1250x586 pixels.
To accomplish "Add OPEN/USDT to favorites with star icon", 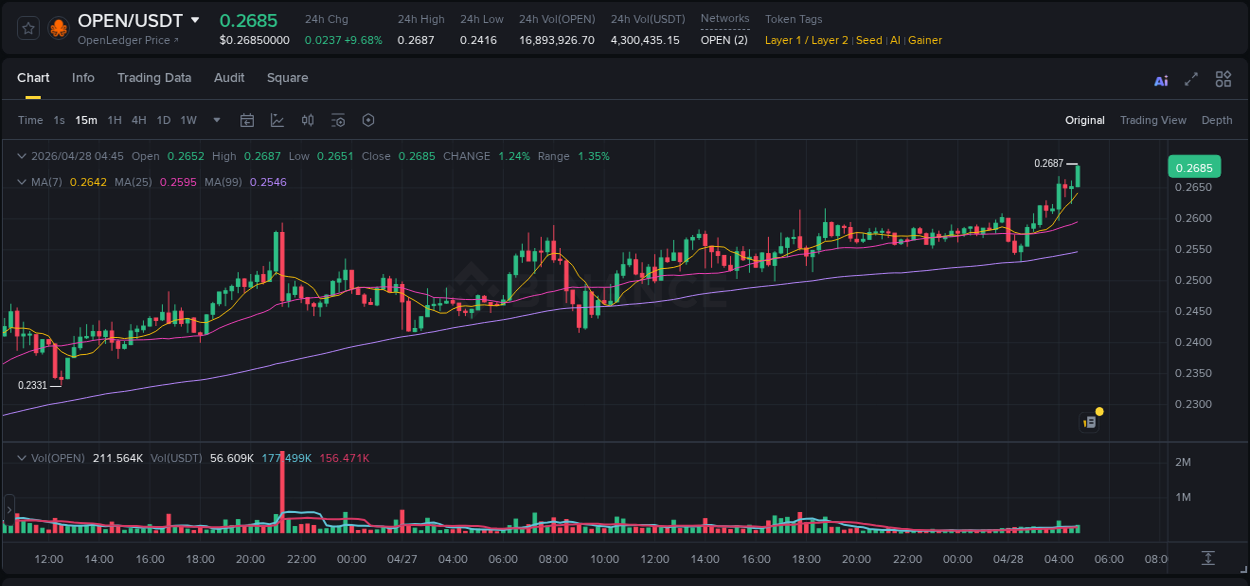I will 29,29.
